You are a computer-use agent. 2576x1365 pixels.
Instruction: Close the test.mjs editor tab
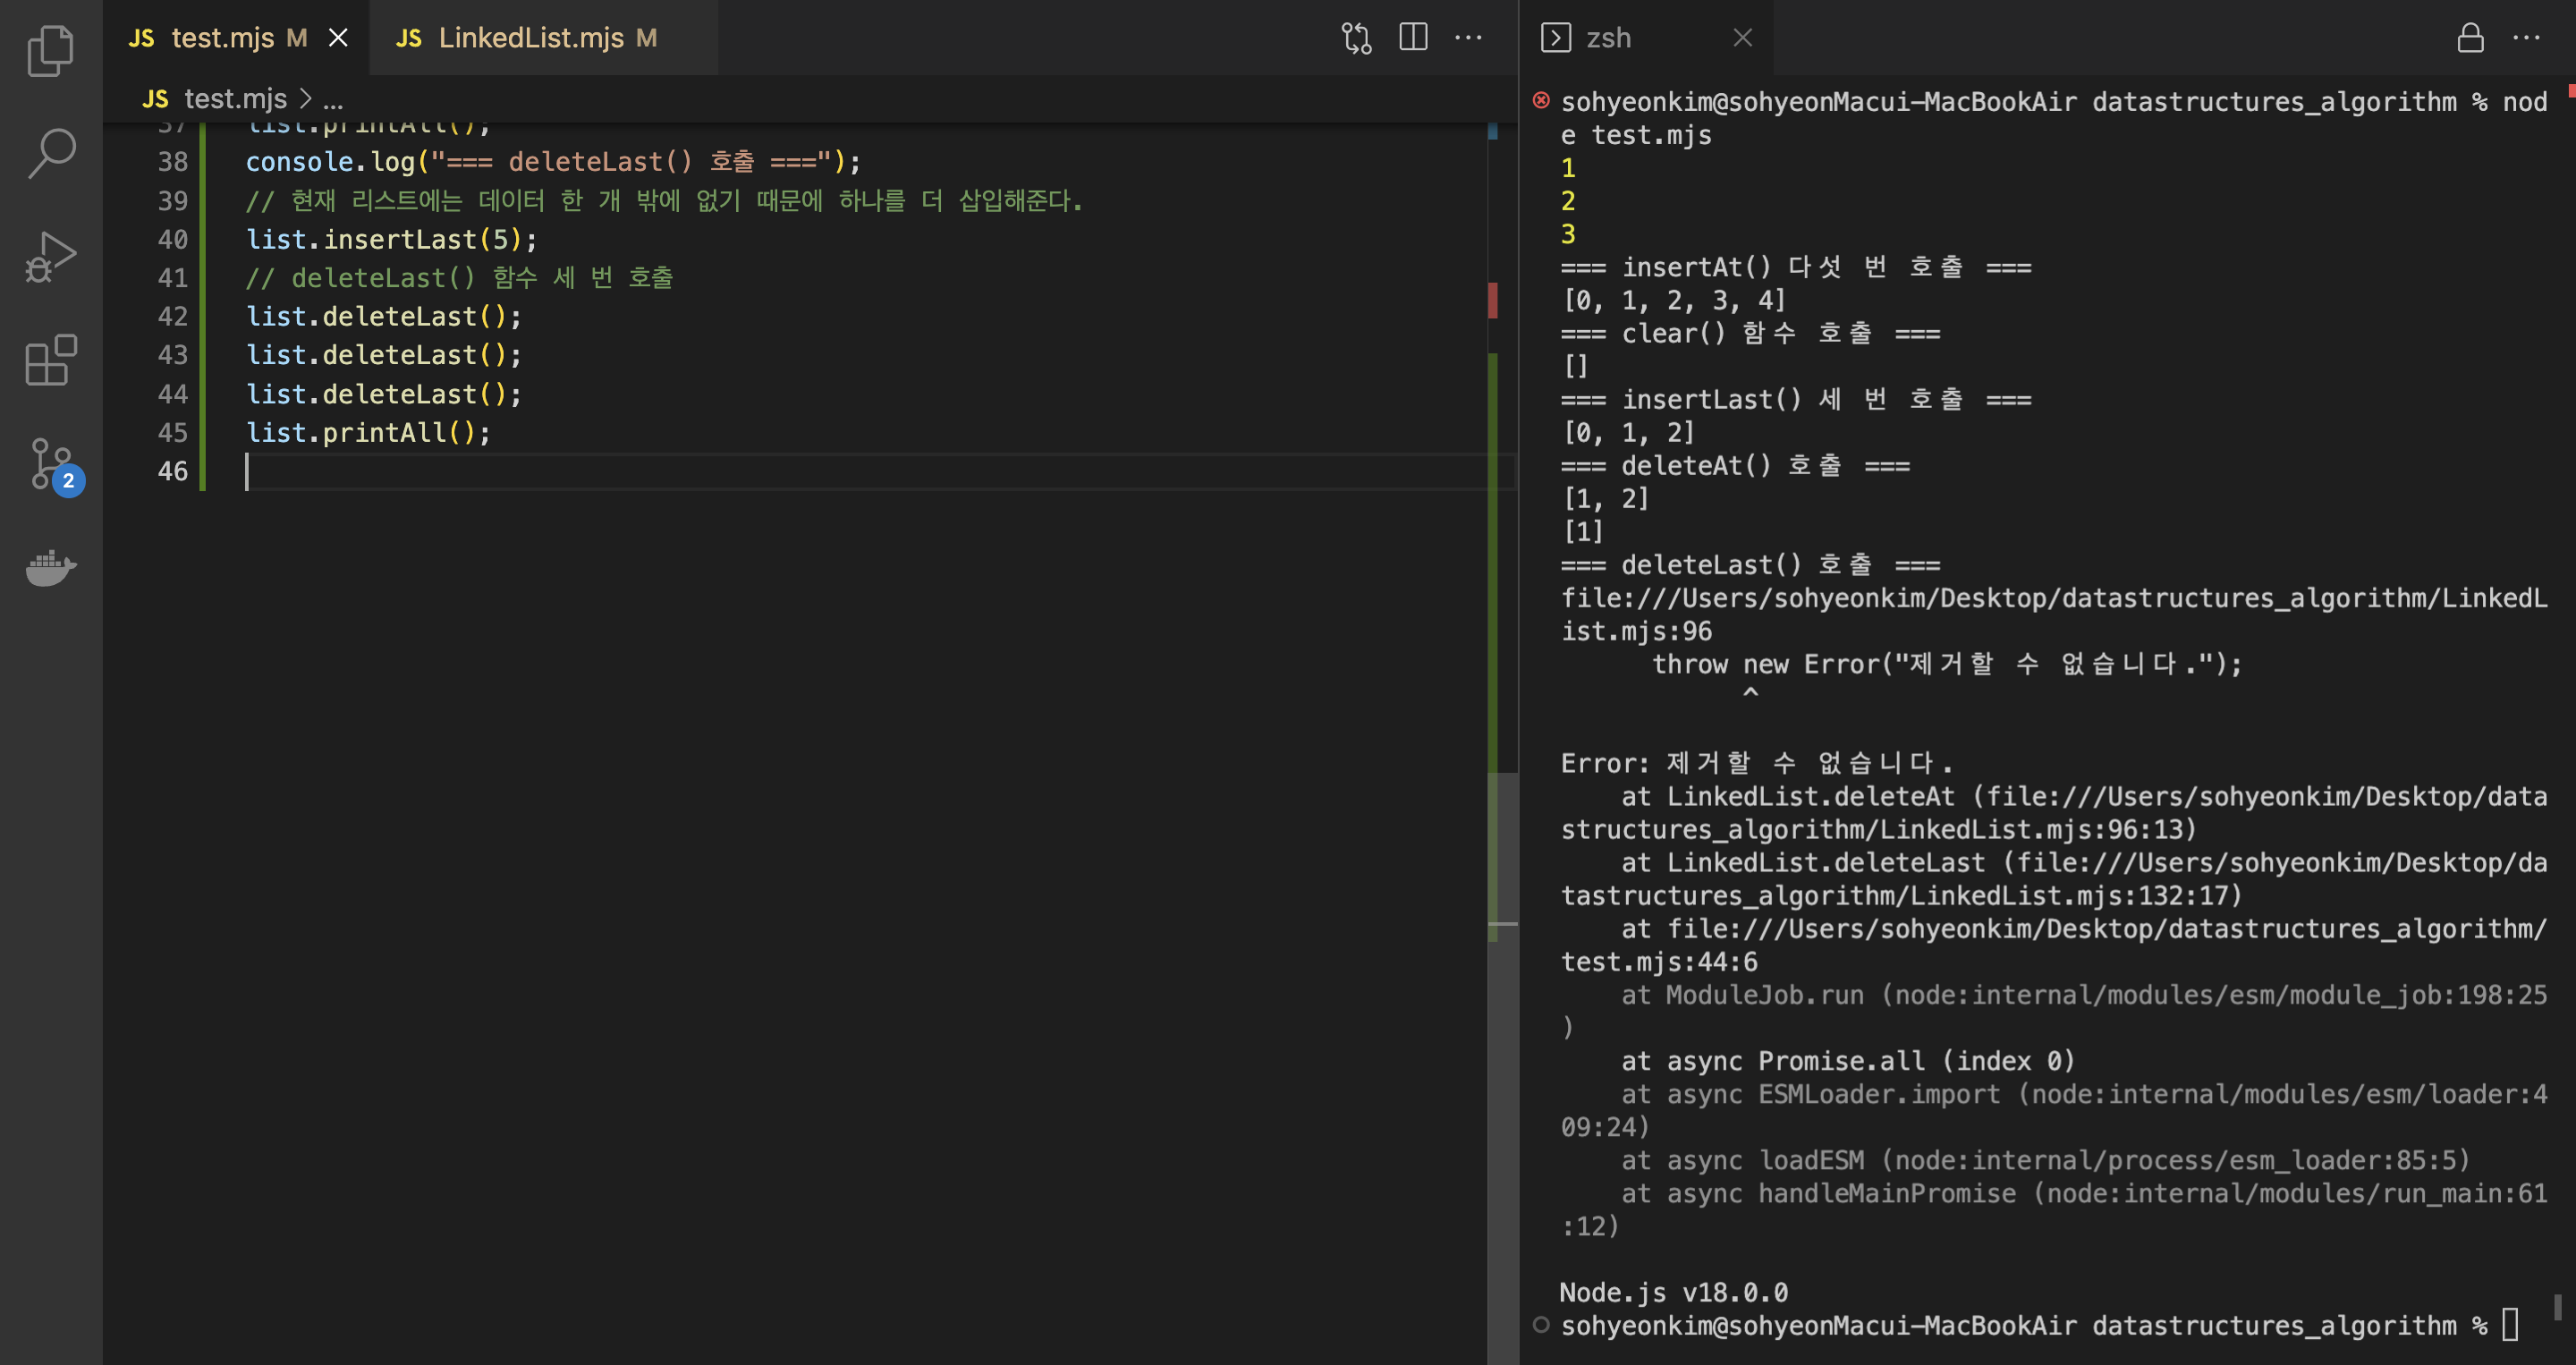[x=339, y=38]
